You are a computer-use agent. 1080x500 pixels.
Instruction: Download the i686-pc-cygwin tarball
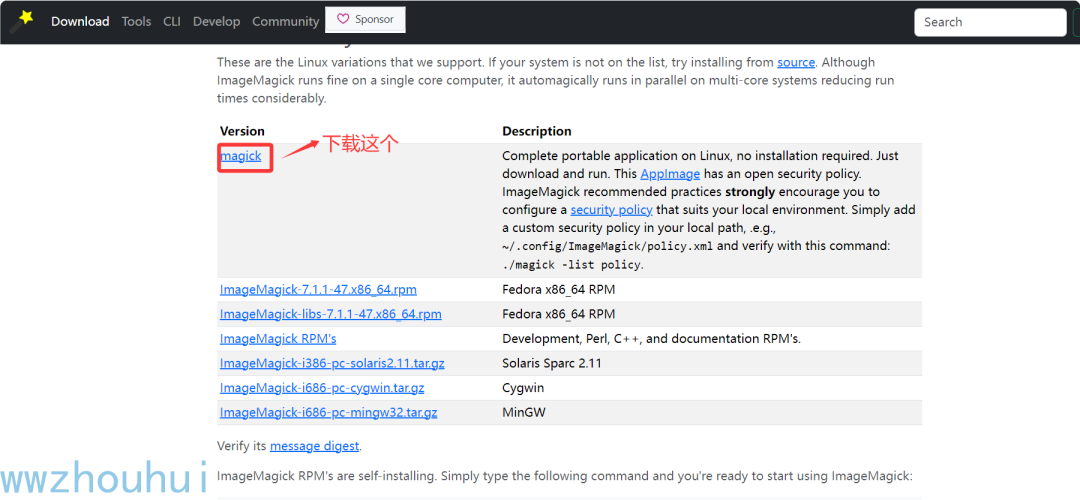[322, 388]
